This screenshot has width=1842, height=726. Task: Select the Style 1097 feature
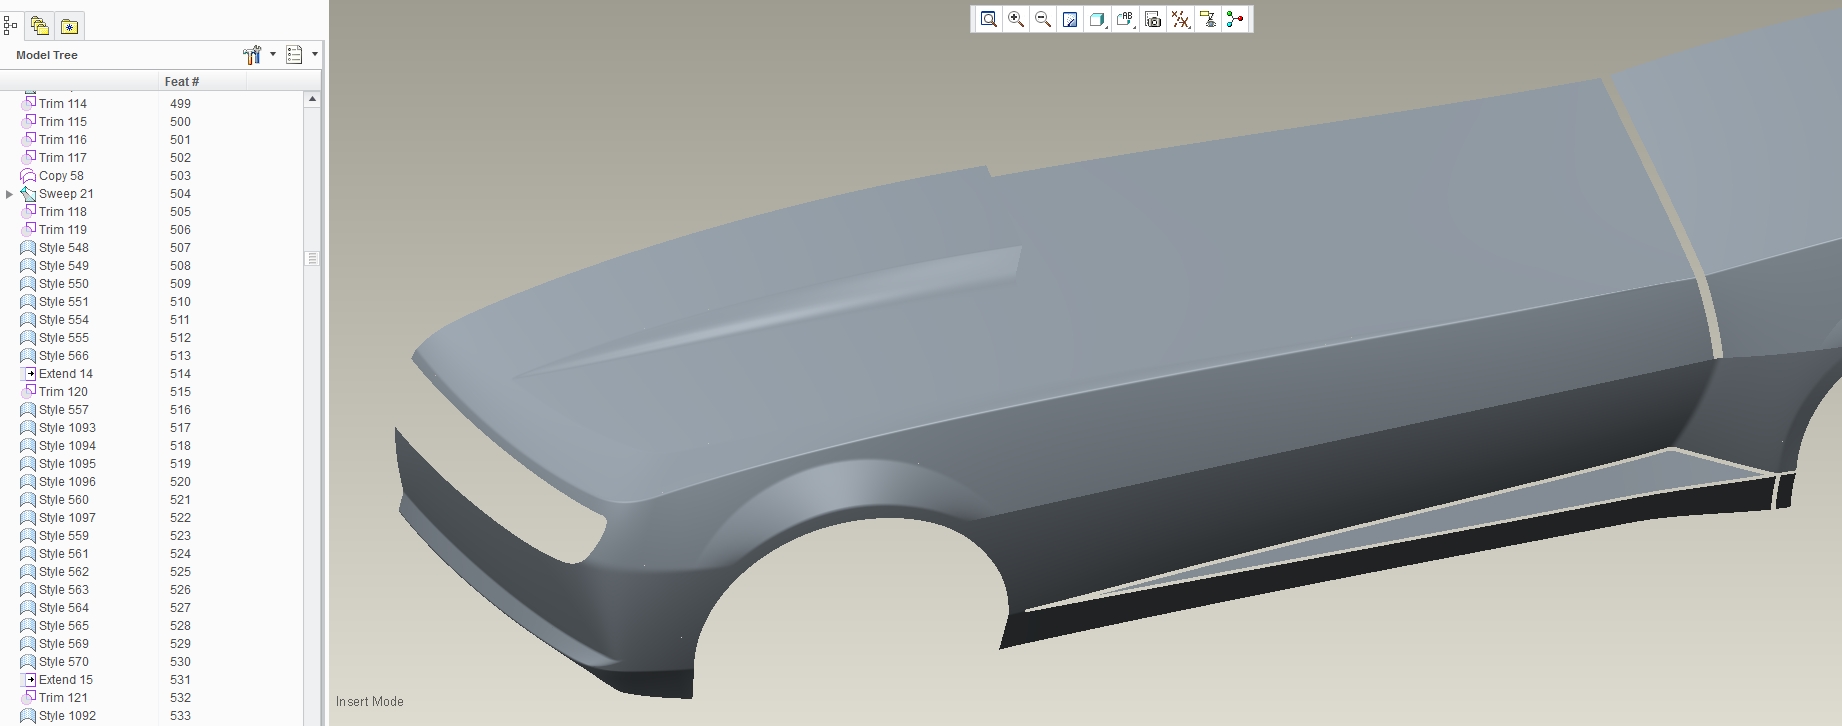click(58, 518)
